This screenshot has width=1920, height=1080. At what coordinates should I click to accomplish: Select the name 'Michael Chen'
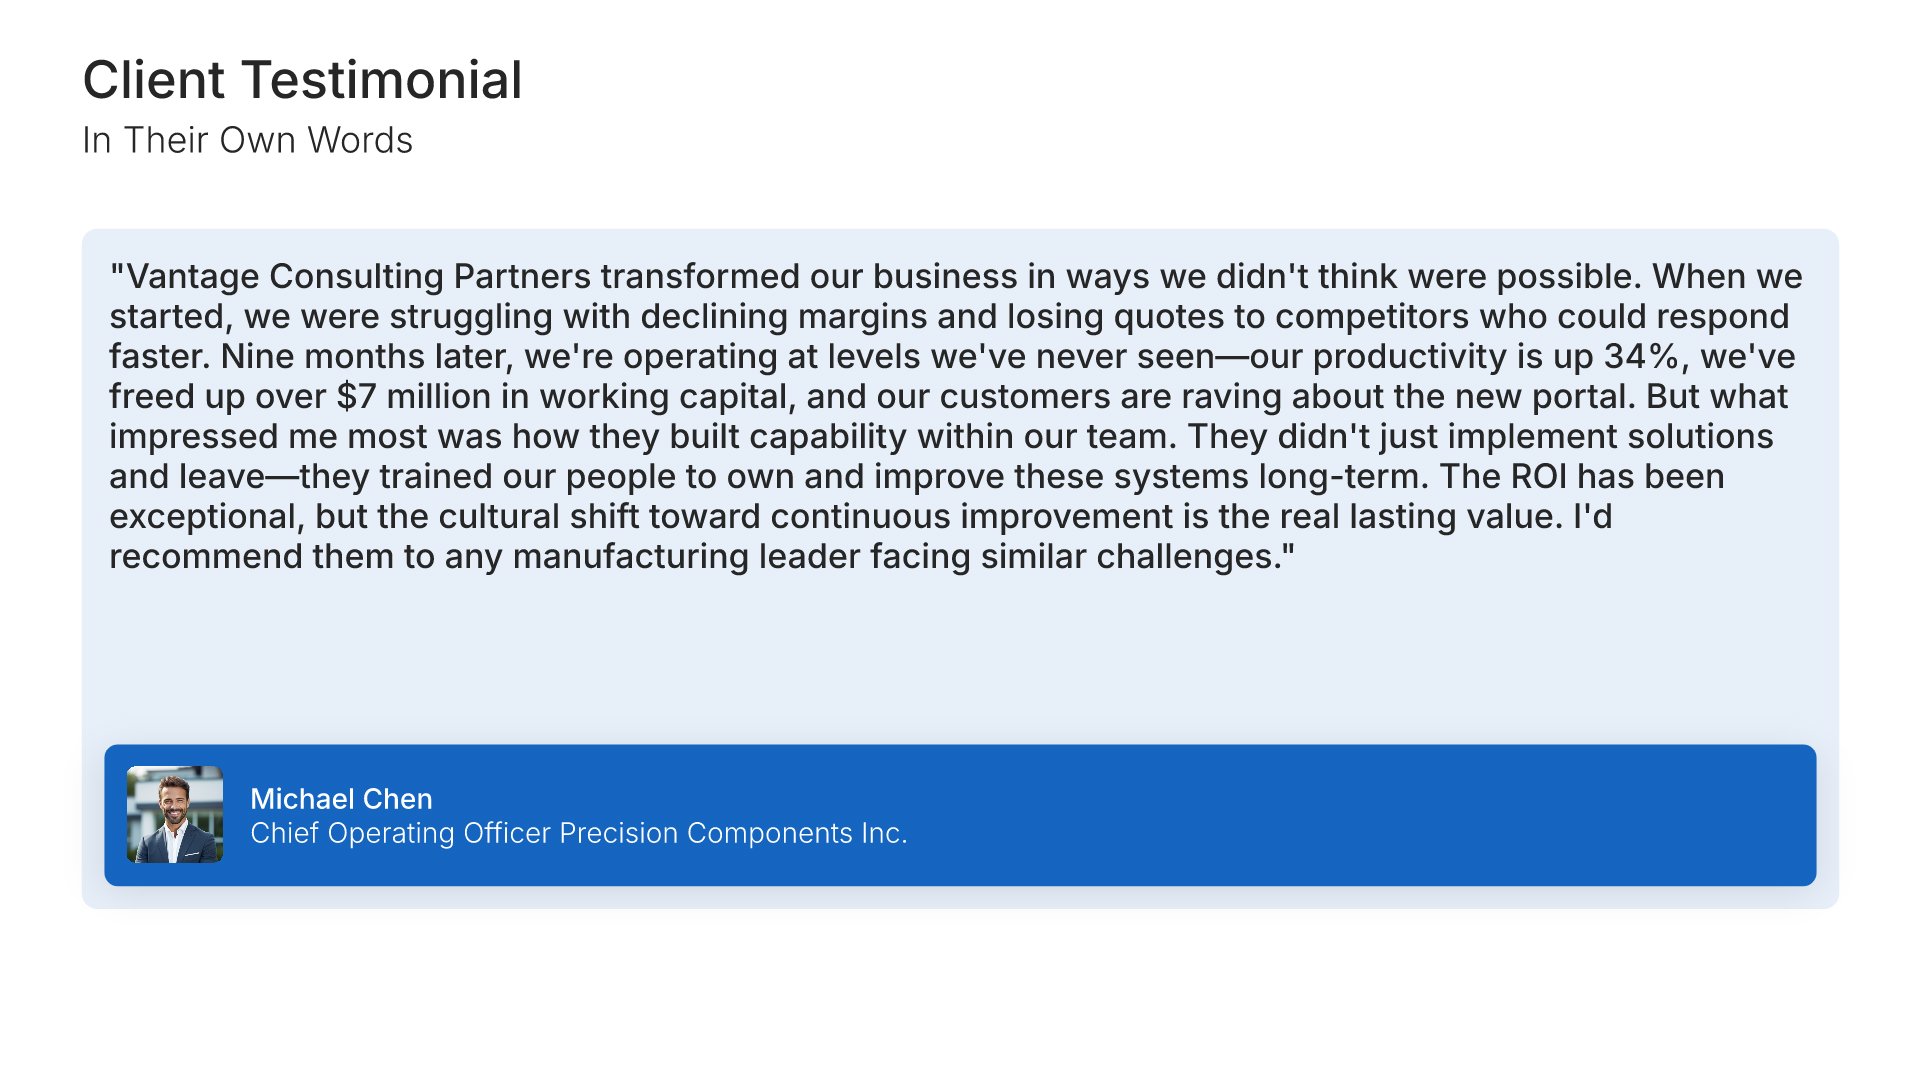[341, 799]
